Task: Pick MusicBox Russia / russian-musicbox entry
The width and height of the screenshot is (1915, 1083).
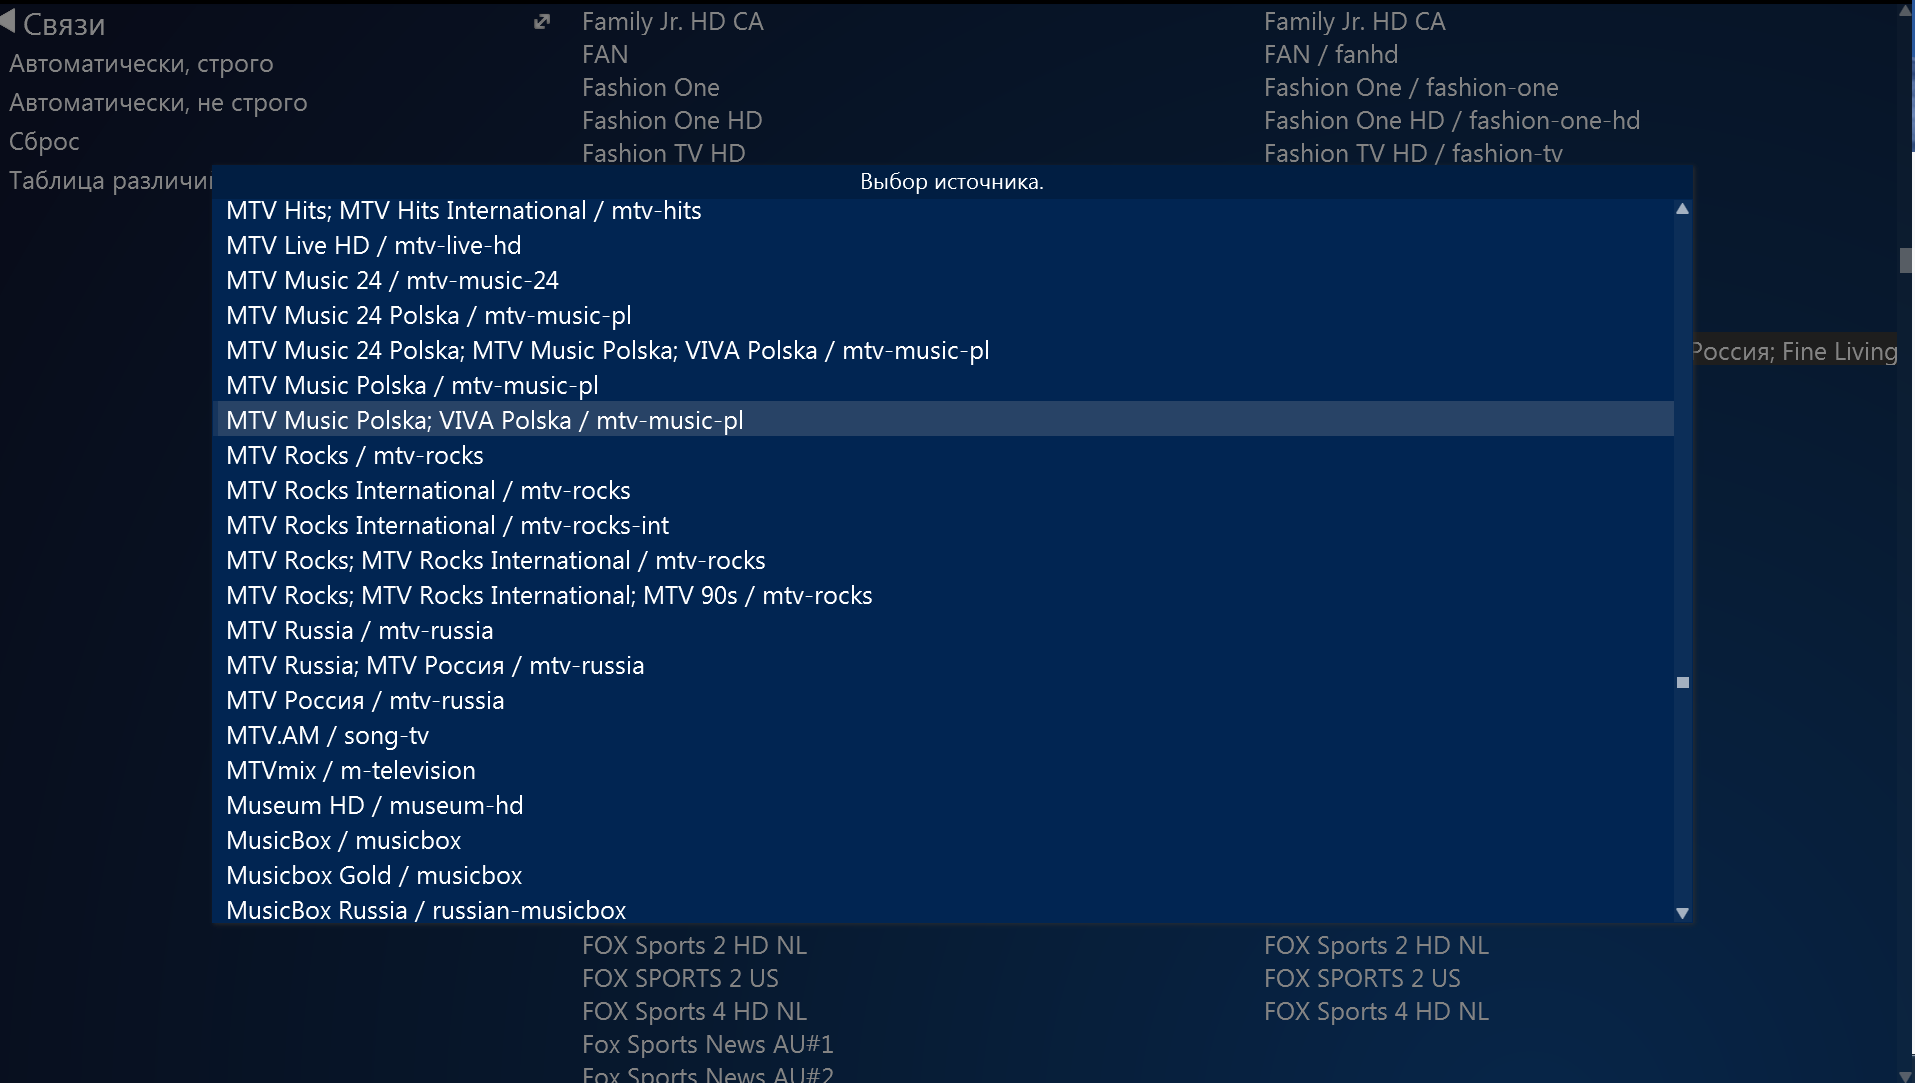Action: coord(426,910)
